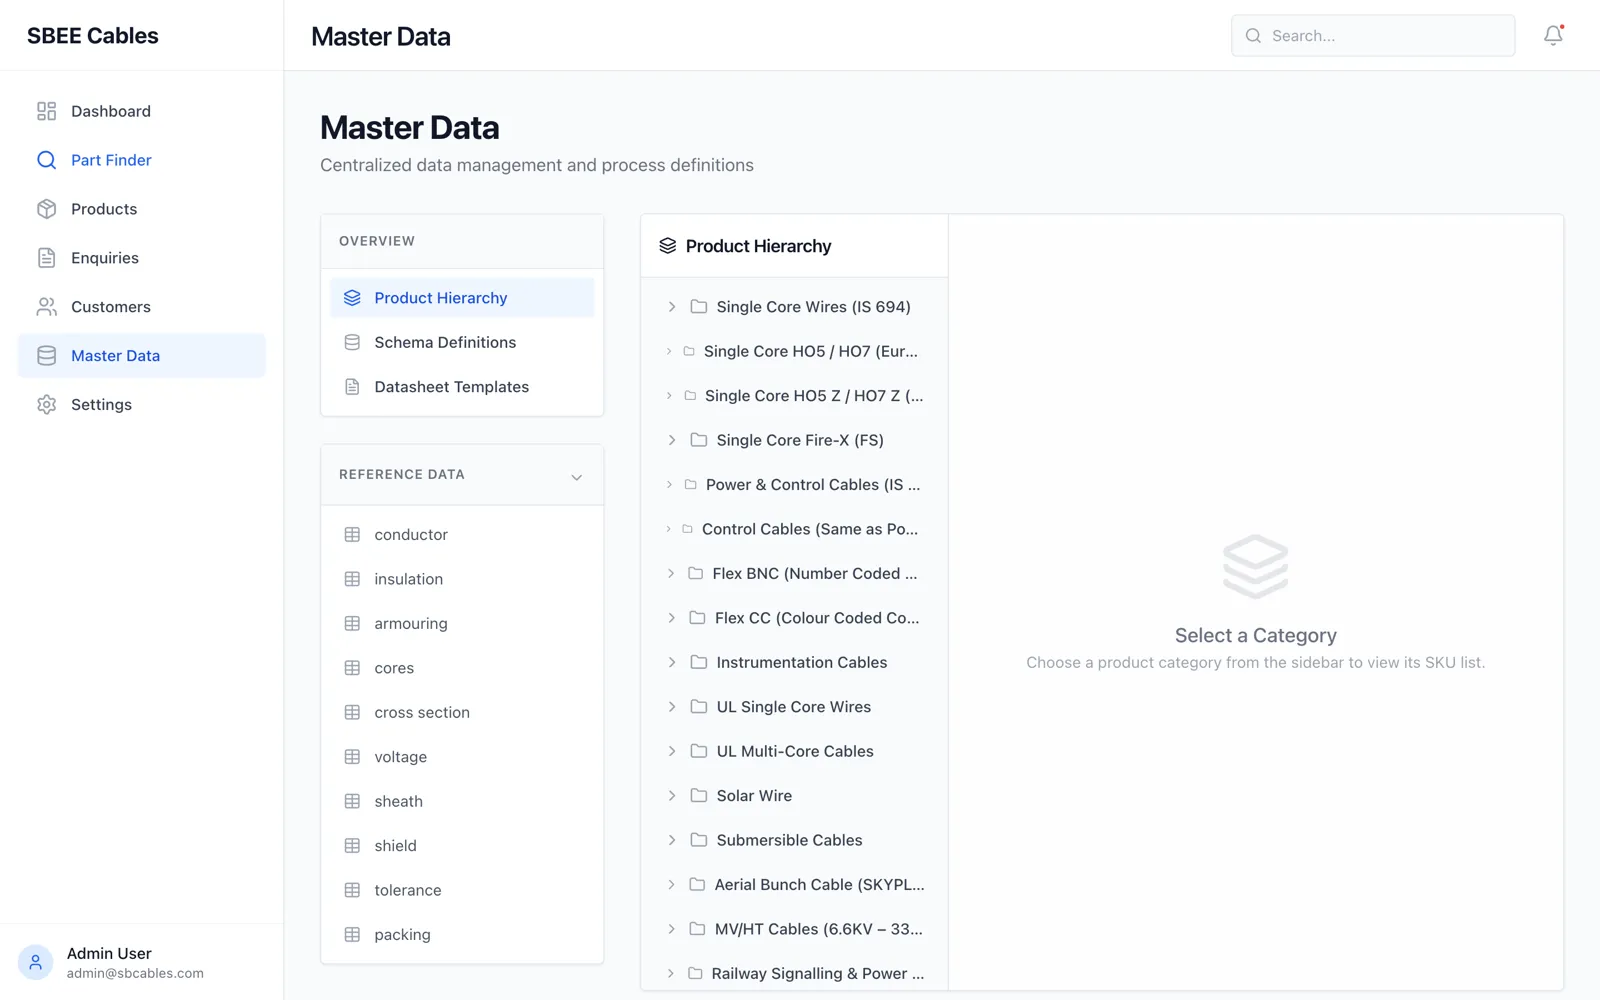The width and height of the screenshot is (1600, 1000).
Task: Collapse the Reference Data section chevron
Action: [x=577, y=477]
